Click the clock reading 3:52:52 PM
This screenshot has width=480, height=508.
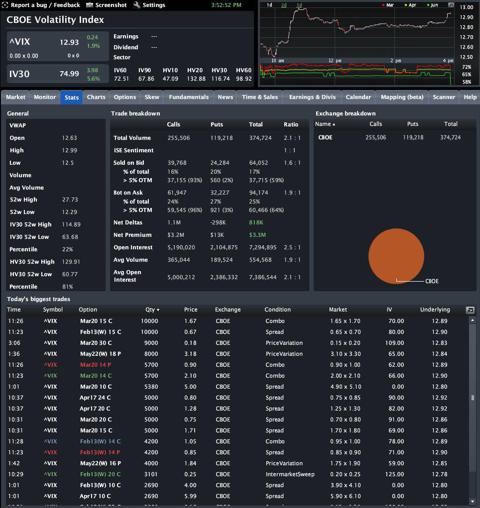coord(226,5)
